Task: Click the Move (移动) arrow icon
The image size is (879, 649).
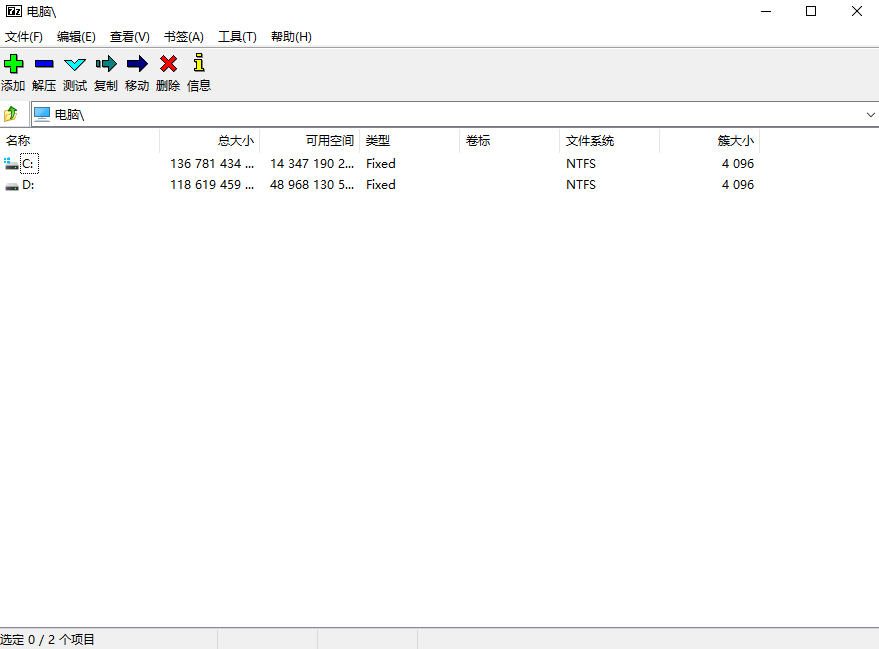Action: tap(137, 64)
